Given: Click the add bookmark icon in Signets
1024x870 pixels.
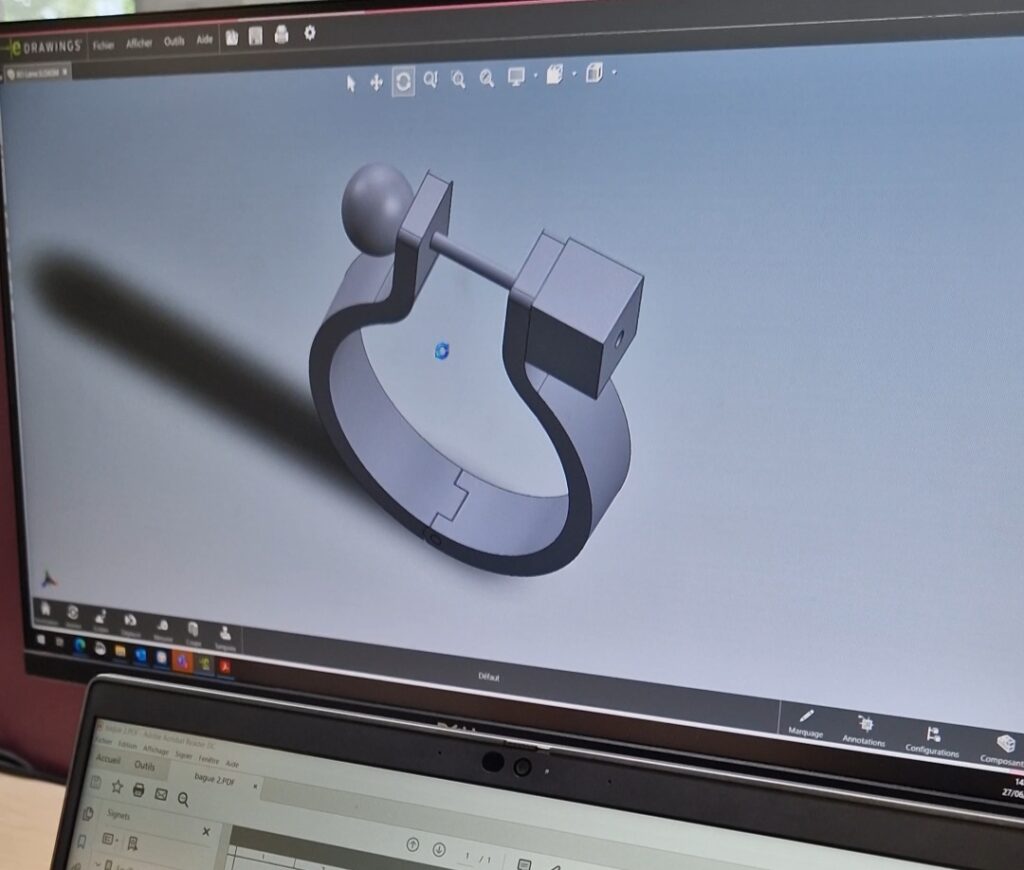Looking at the screenshot, I should pyautogui.click(x=132, y=843).
